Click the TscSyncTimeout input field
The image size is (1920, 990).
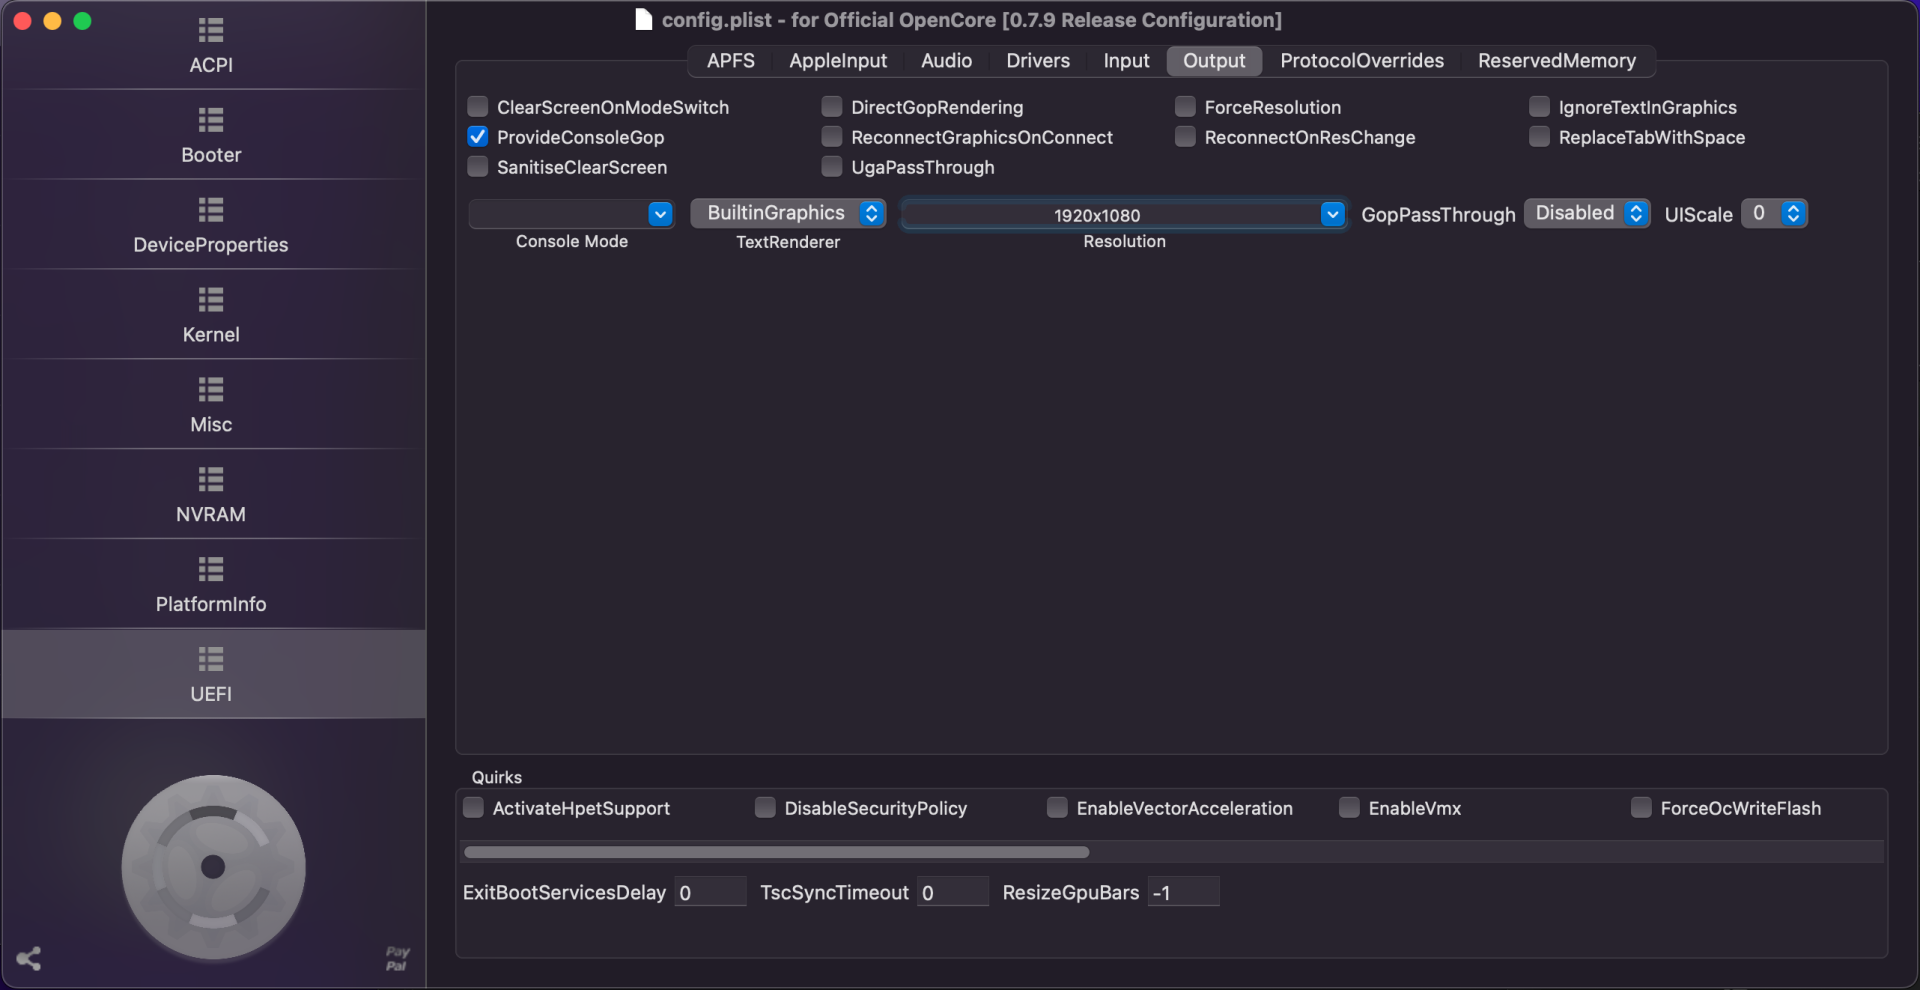[953, 892]
